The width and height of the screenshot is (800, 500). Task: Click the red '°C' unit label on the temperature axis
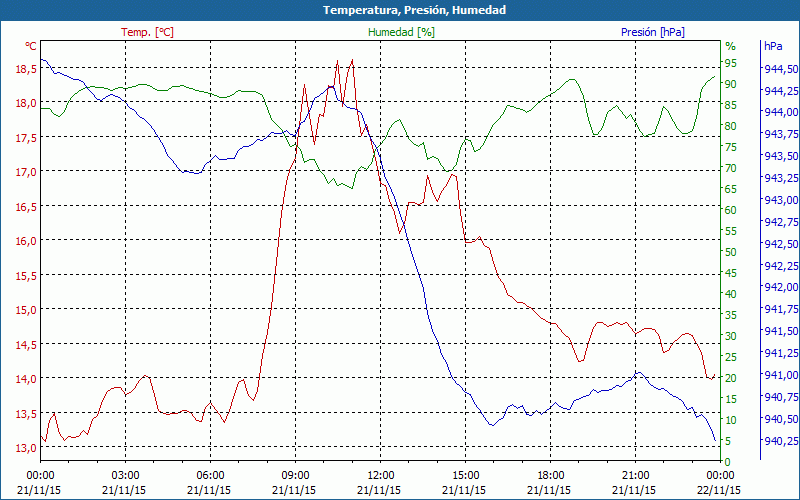coord(31,46)
